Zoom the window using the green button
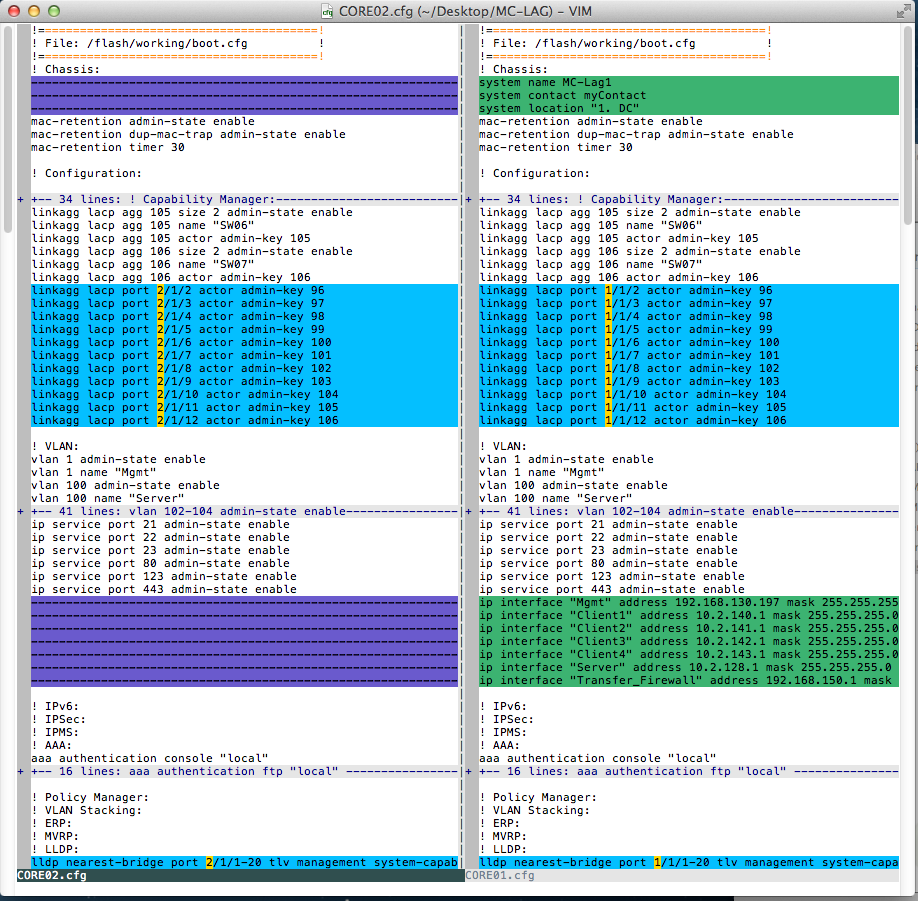 click(x=54, y=10)
